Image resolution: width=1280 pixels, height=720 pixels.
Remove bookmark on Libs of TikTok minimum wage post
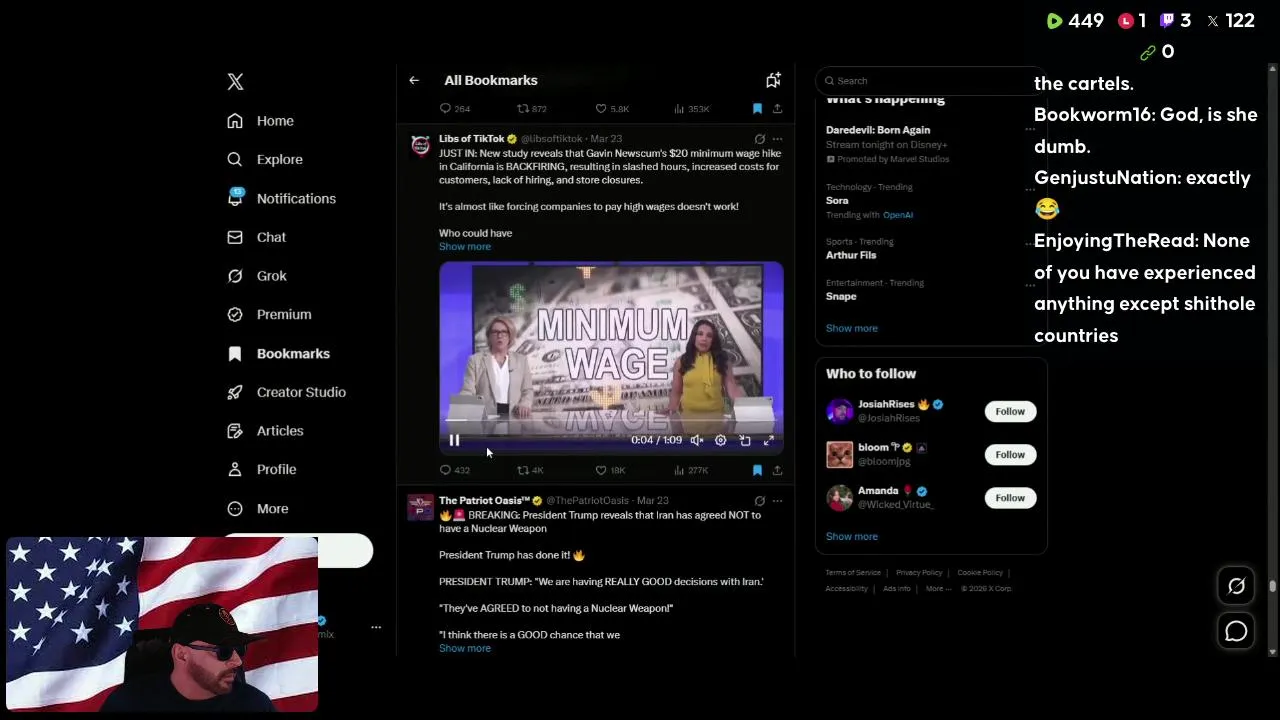coord(757,470)
